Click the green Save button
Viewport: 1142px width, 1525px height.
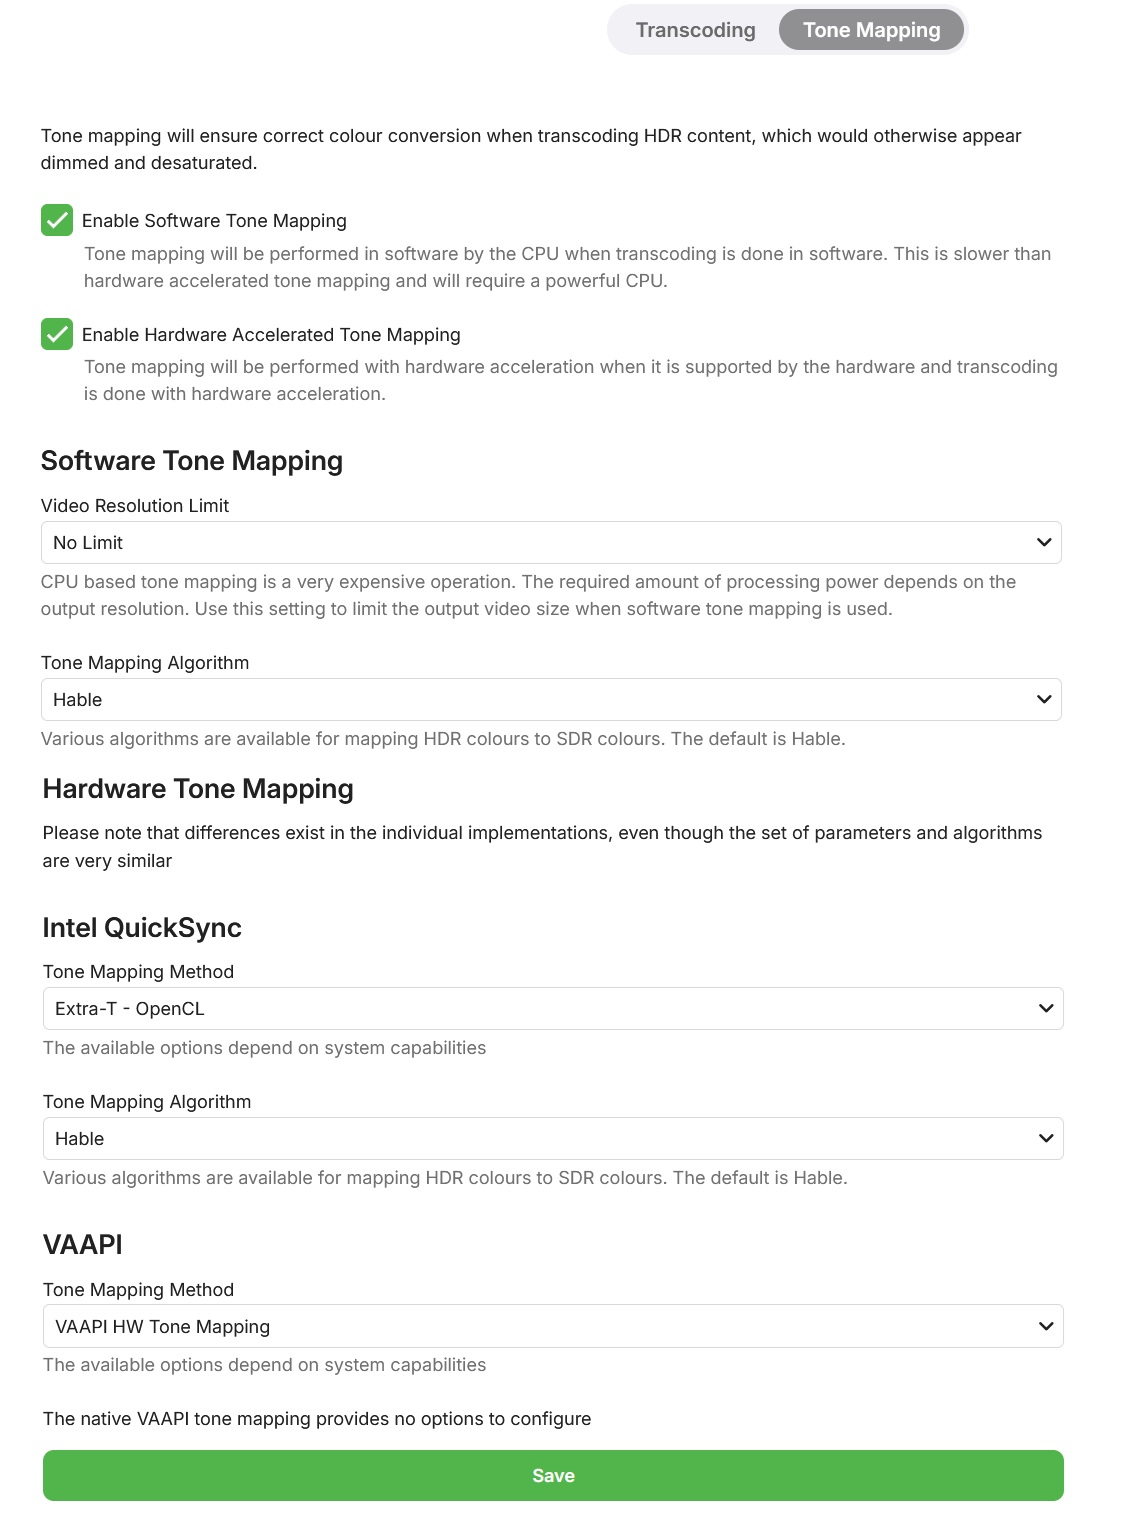coord(553,1476)
